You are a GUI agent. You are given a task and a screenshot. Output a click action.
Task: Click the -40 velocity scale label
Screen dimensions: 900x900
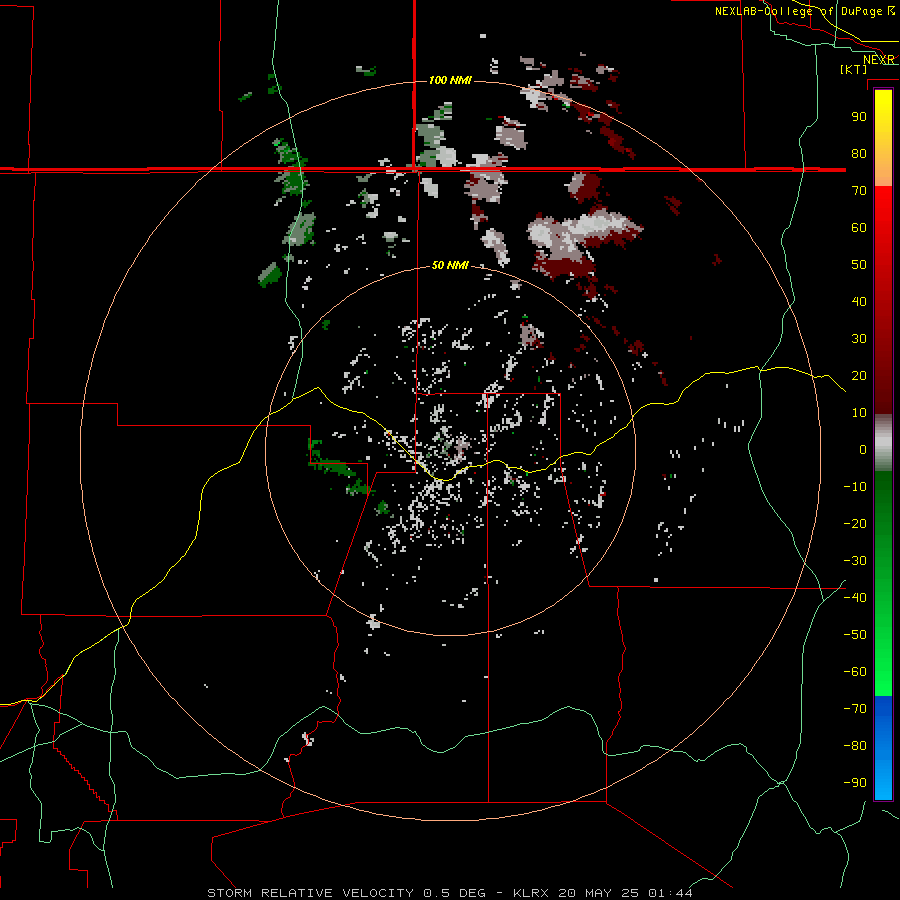(855, 598)
